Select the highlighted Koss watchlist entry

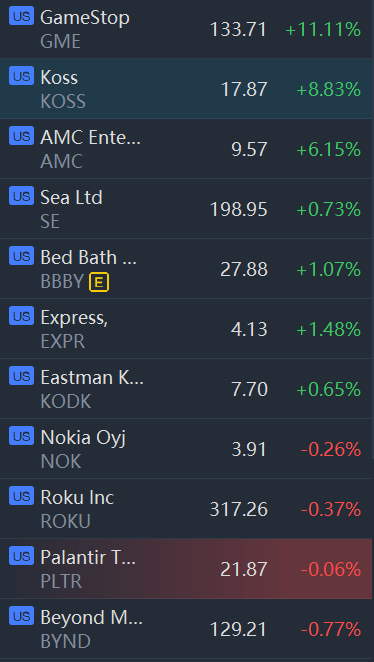click(187, 89)
